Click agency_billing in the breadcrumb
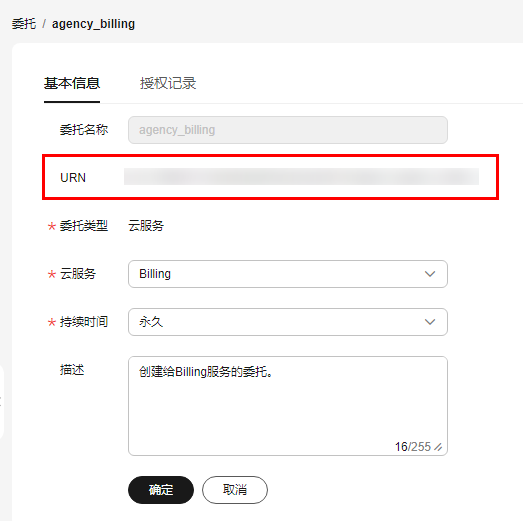Screen dimensions: 523x521 (x=93, y=24)
